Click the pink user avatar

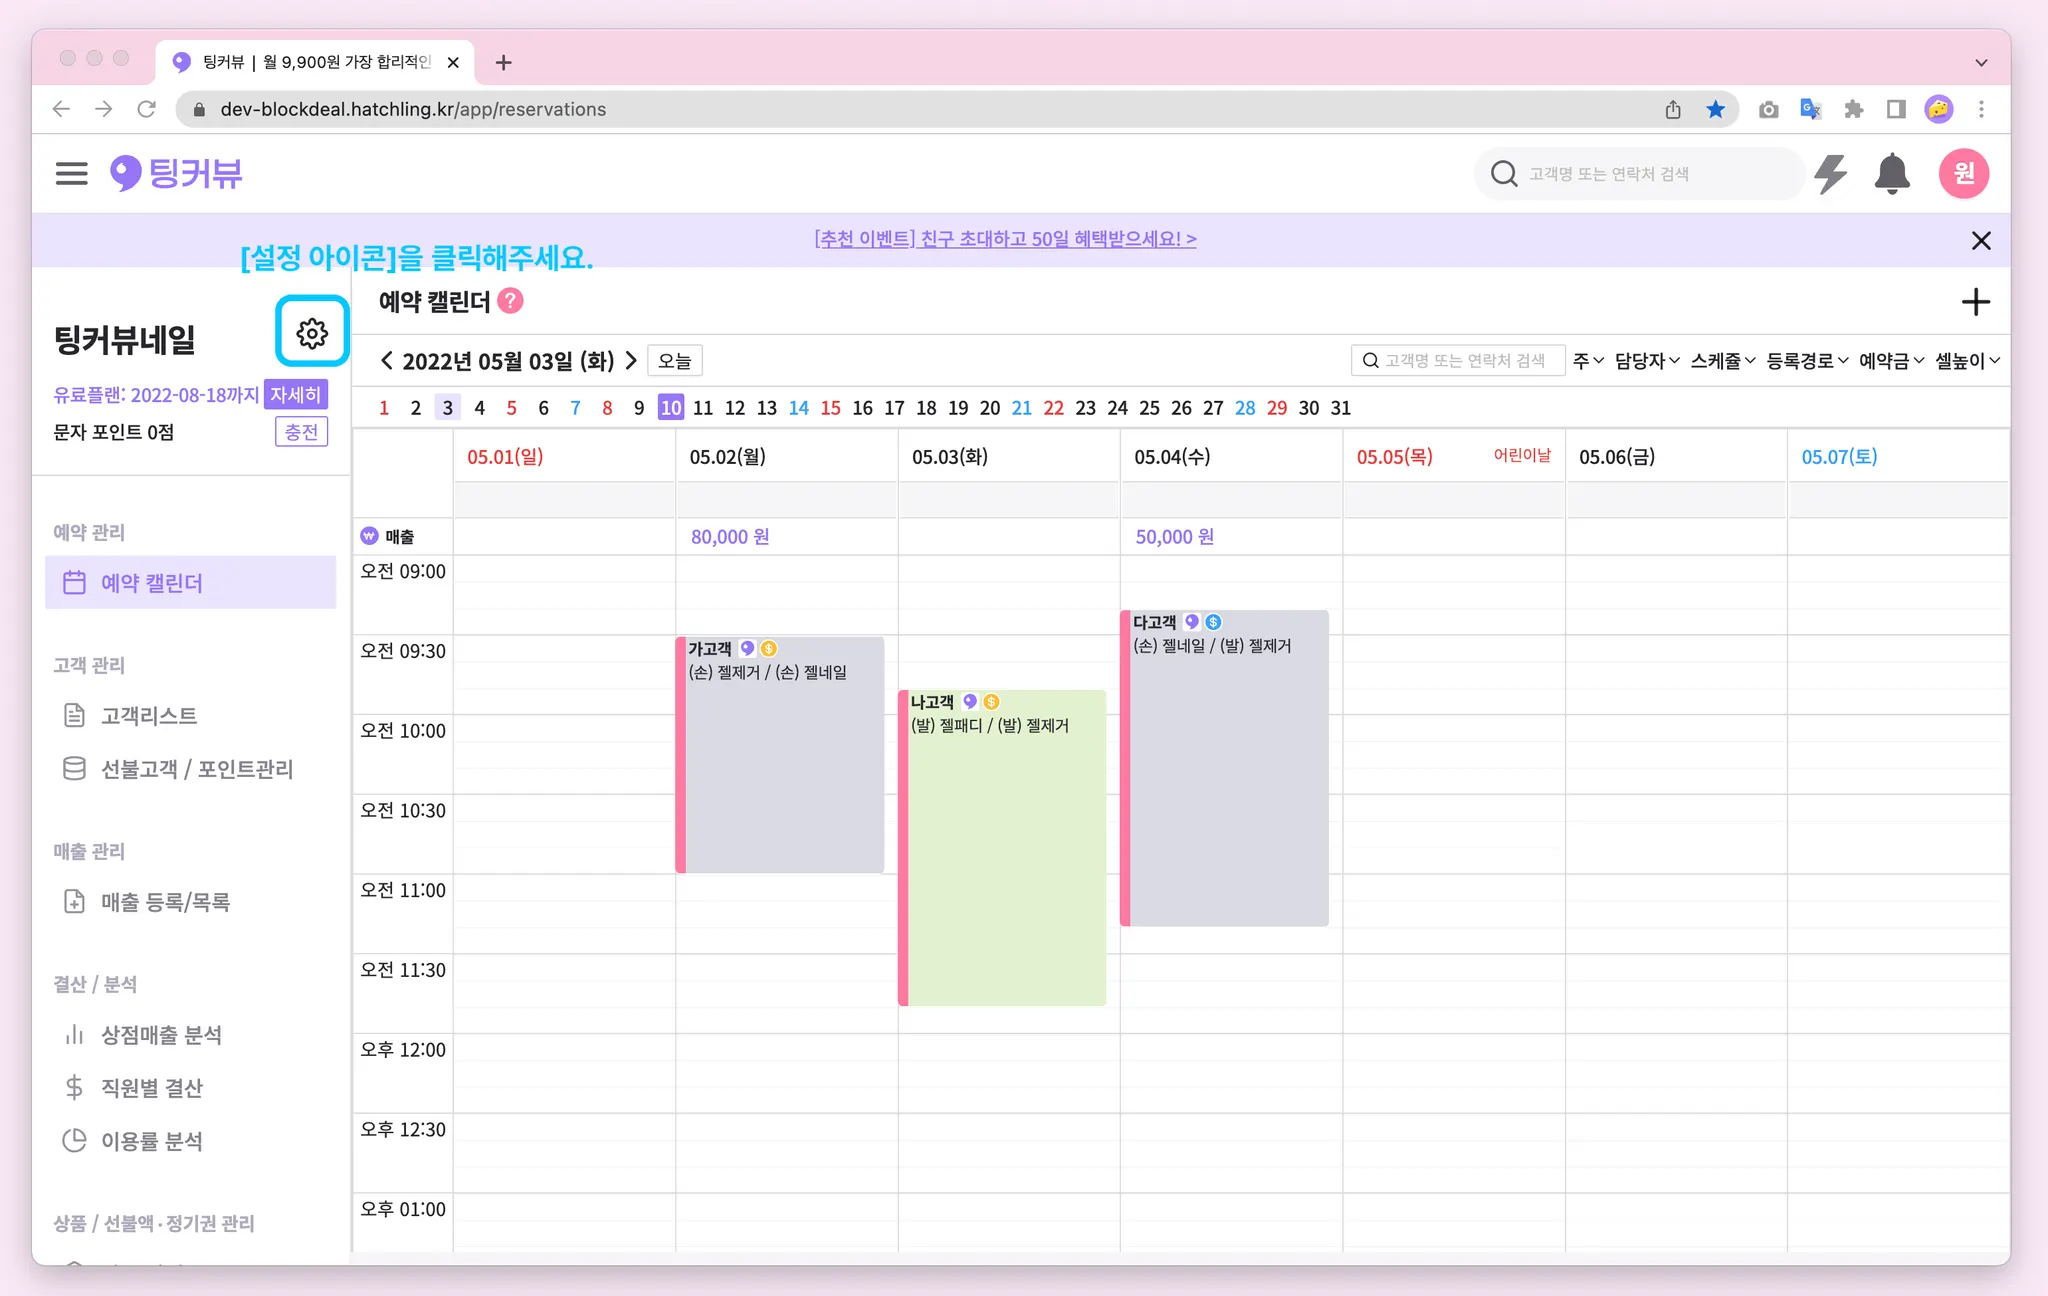1963,174
